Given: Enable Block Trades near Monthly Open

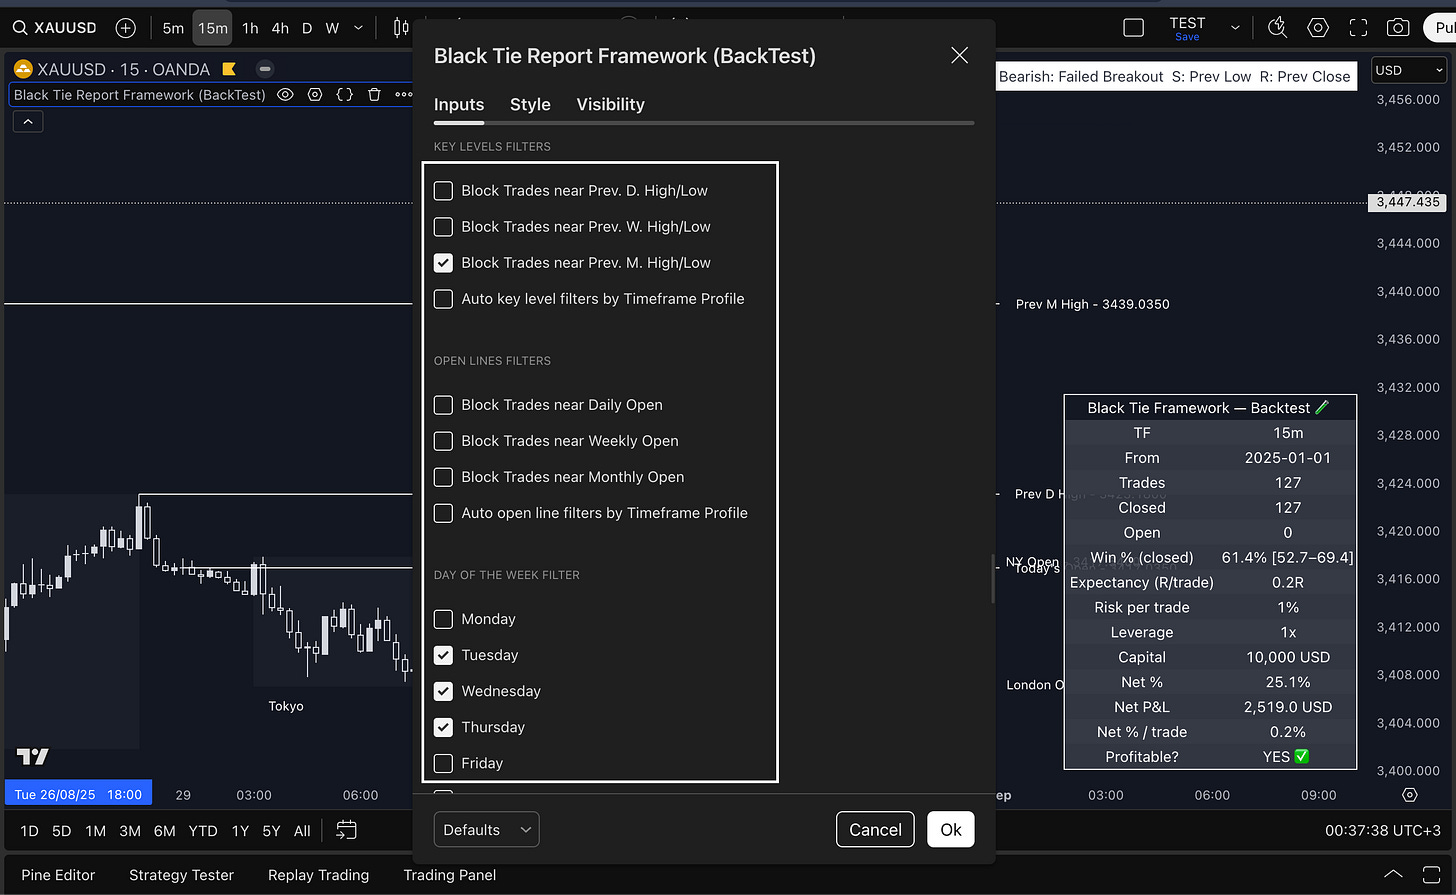Looking at the screenshot, I should tap(443, 477).
